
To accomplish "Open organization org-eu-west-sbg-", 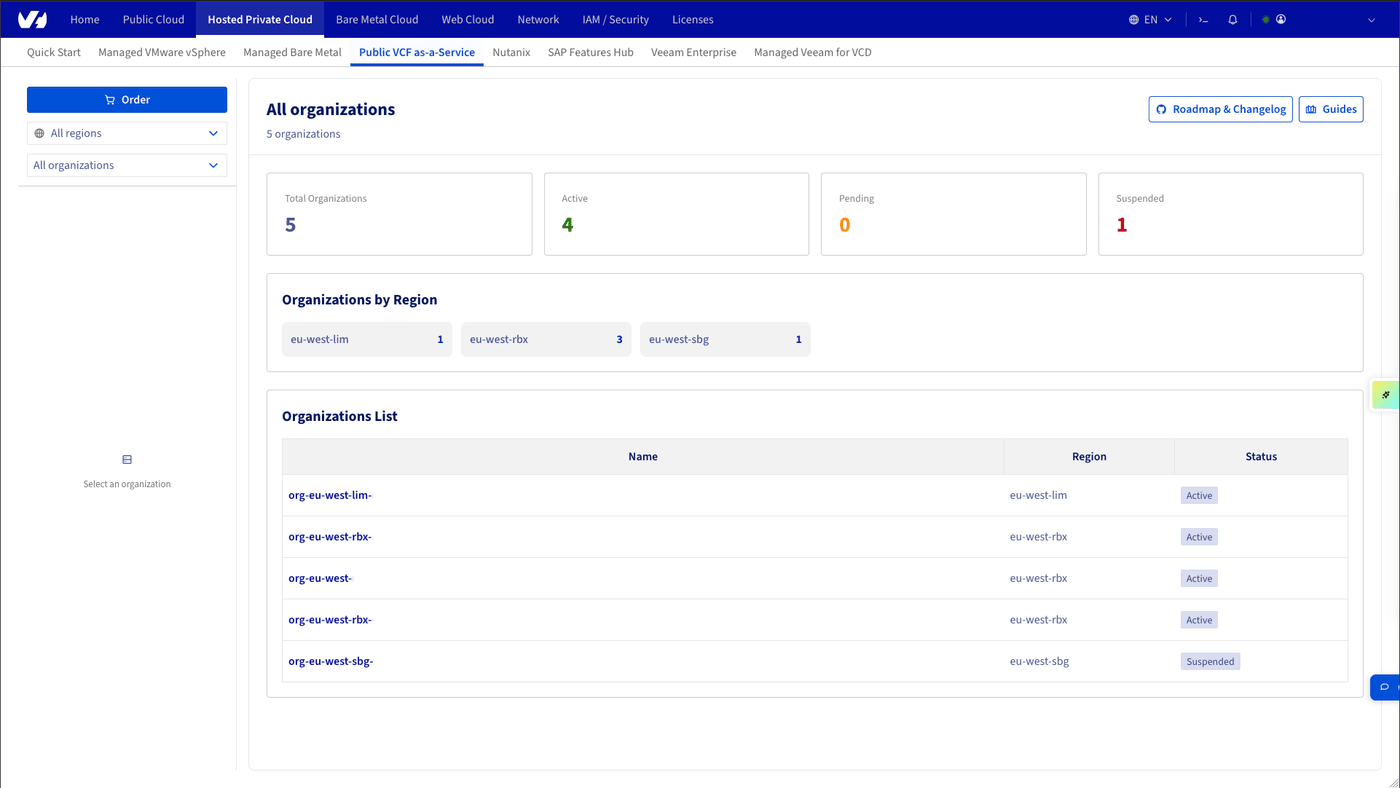I will click(331, 661).
